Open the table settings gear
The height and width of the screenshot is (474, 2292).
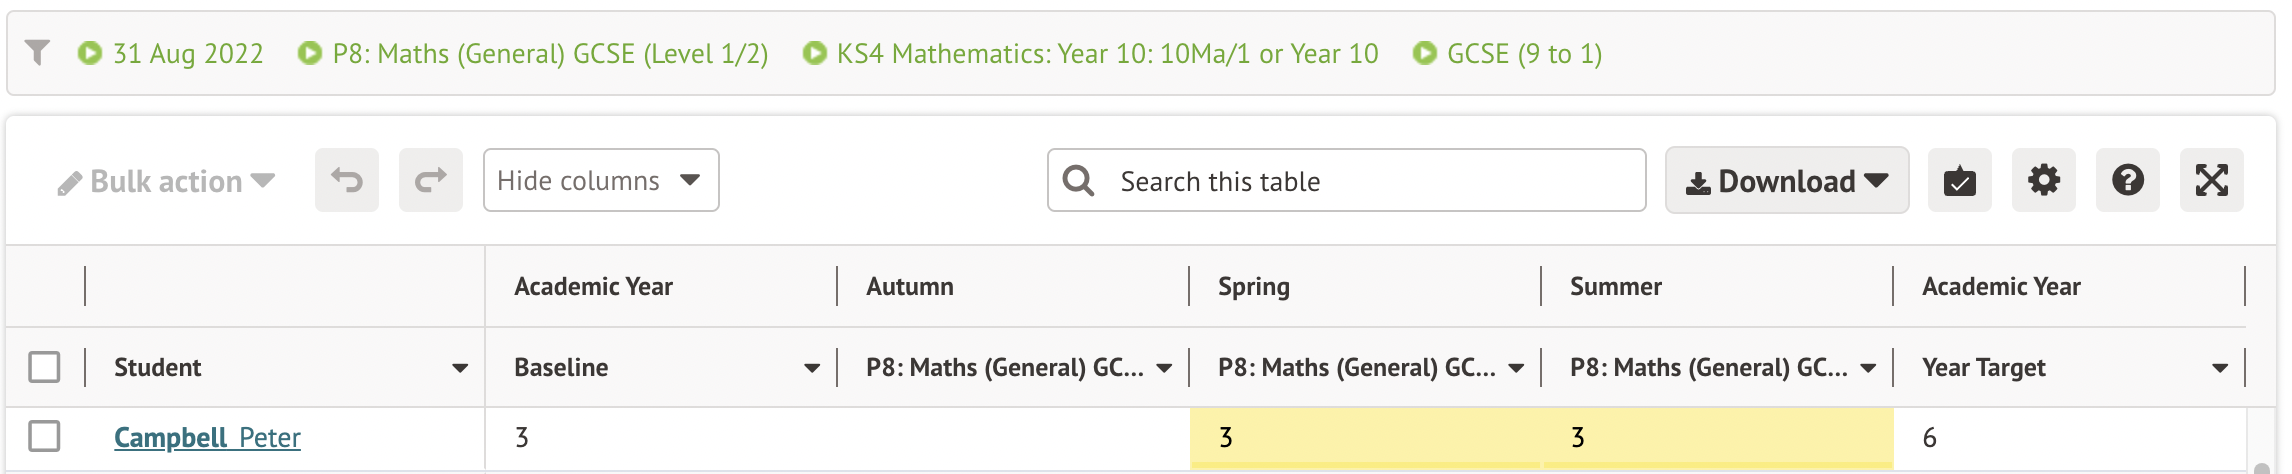tap(2043, 181)
